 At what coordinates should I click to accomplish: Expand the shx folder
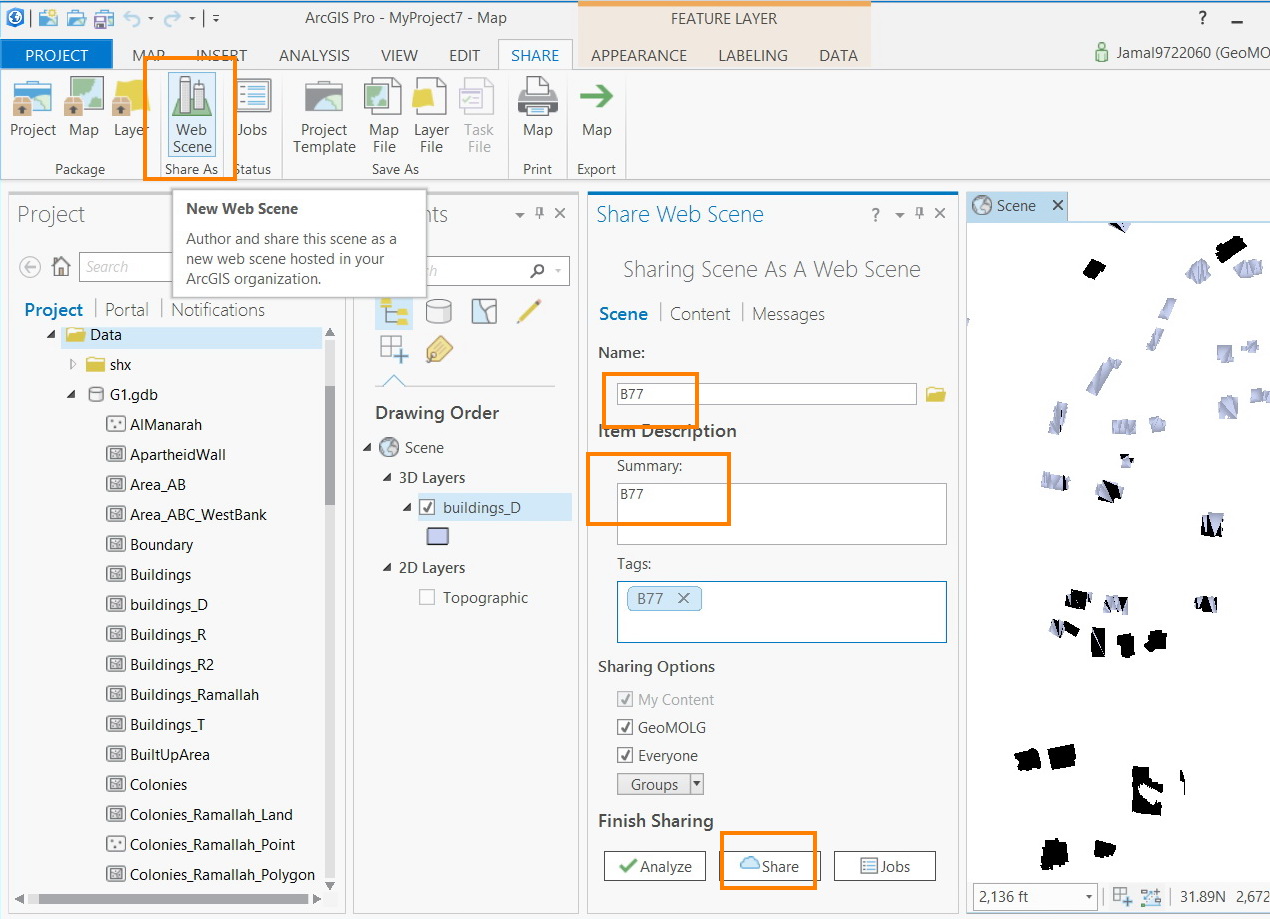[x=73, y=364]
